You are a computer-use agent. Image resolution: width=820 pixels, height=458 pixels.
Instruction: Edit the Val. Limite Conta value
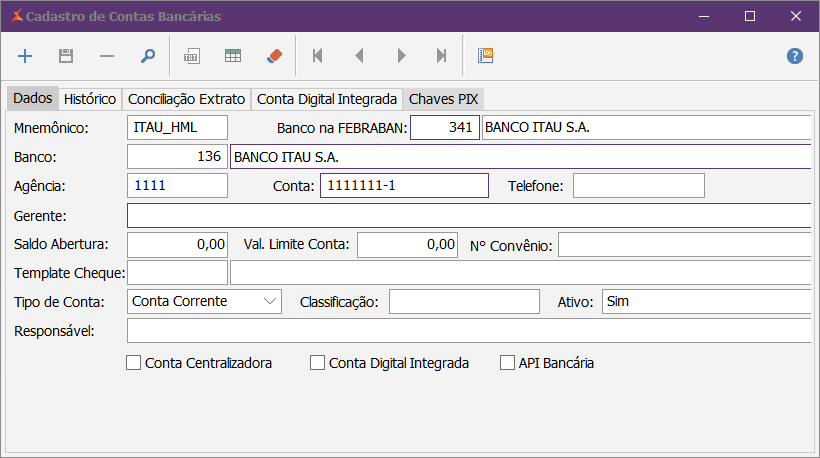coord(407,245)
